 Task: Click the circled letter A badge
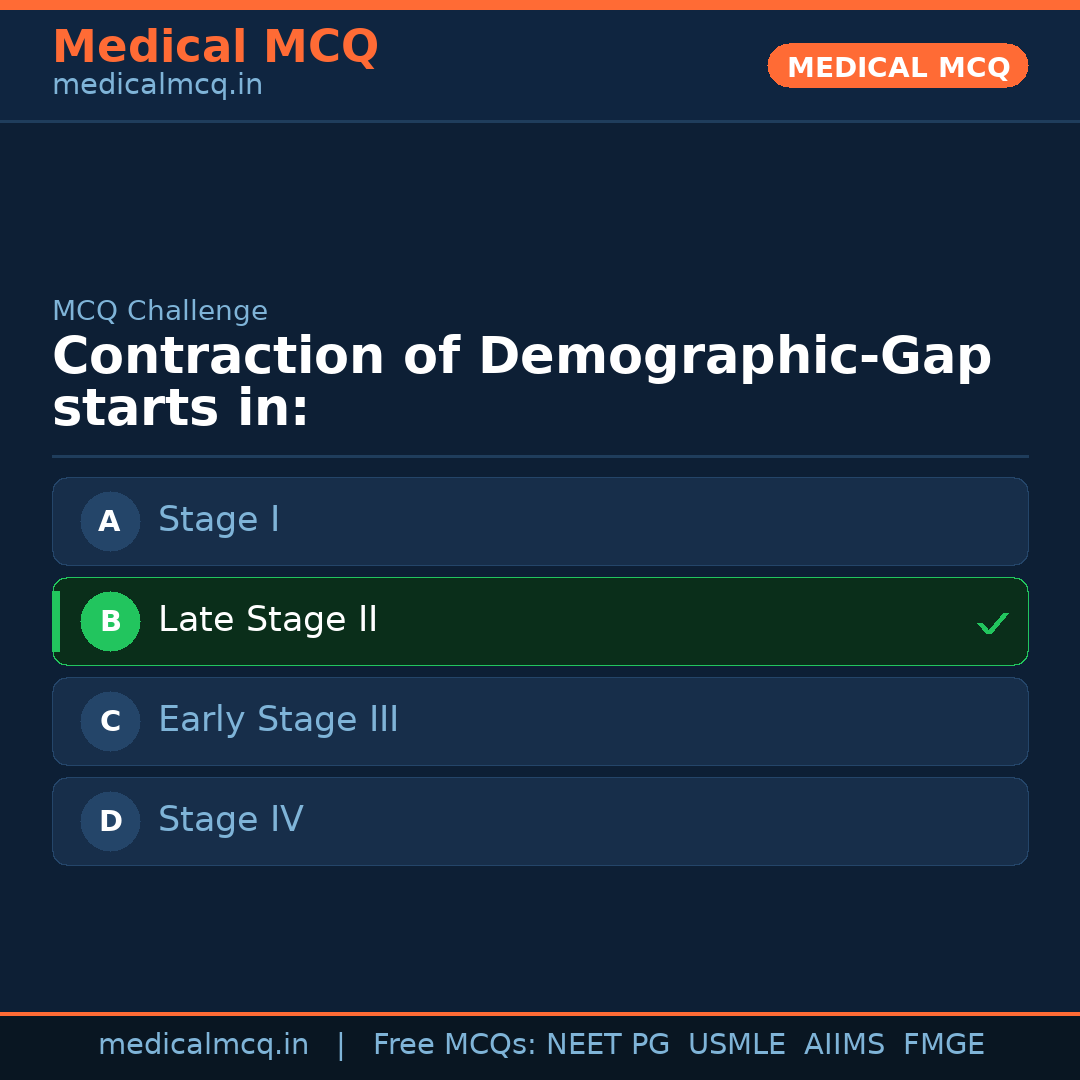point(110,521)
